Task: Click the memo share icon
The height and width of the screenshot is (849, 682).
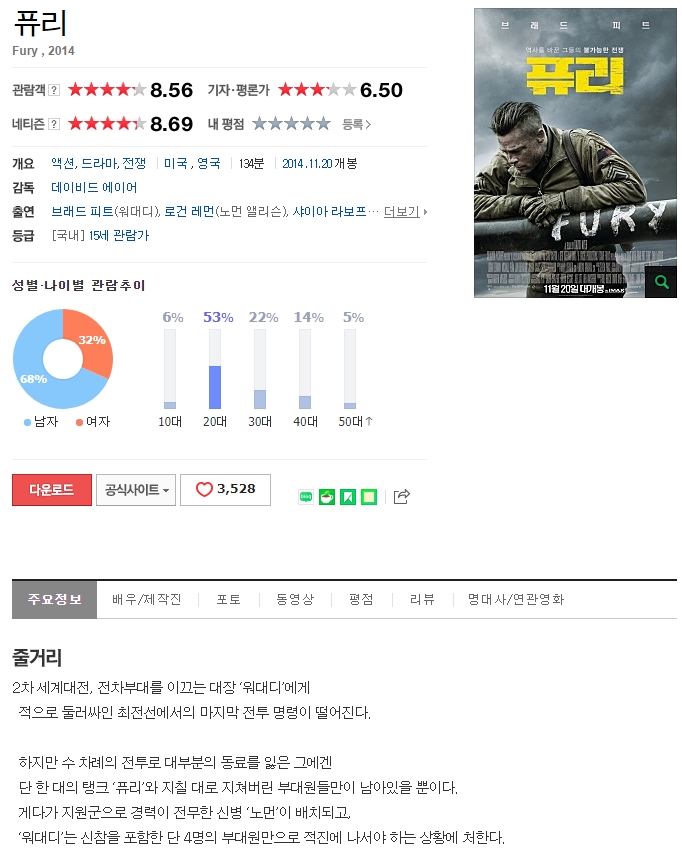Action: coord(369,497)
